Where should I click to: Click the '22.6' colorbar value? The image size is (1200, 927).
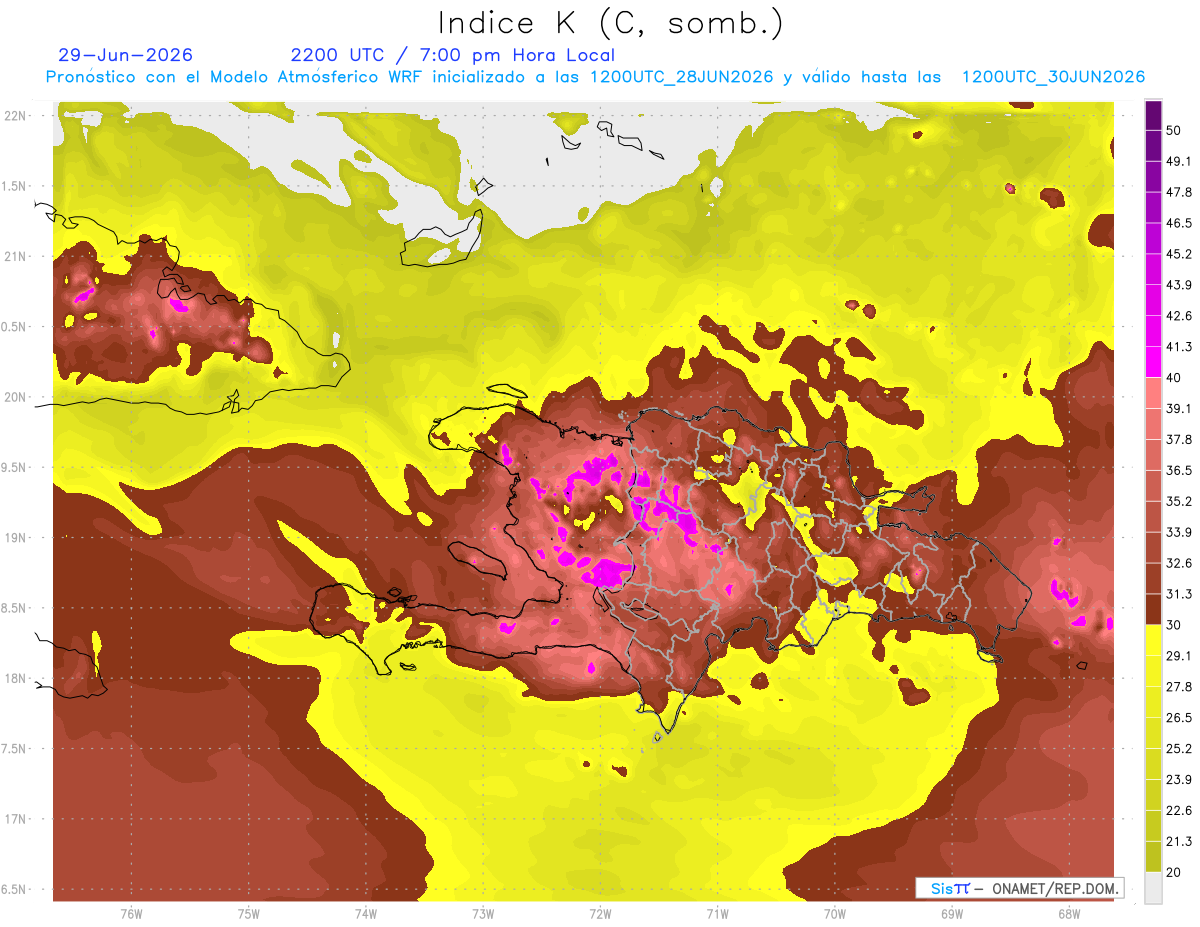(1179, 810)
